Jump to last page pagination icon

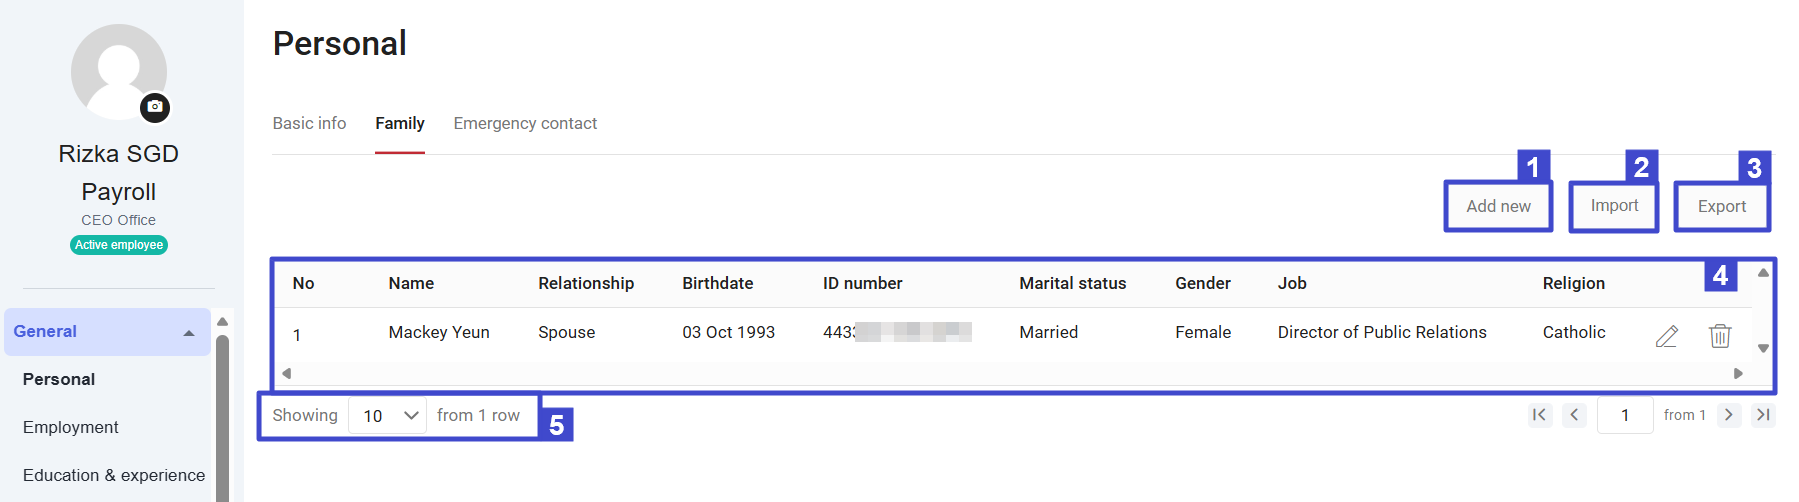1764,415
